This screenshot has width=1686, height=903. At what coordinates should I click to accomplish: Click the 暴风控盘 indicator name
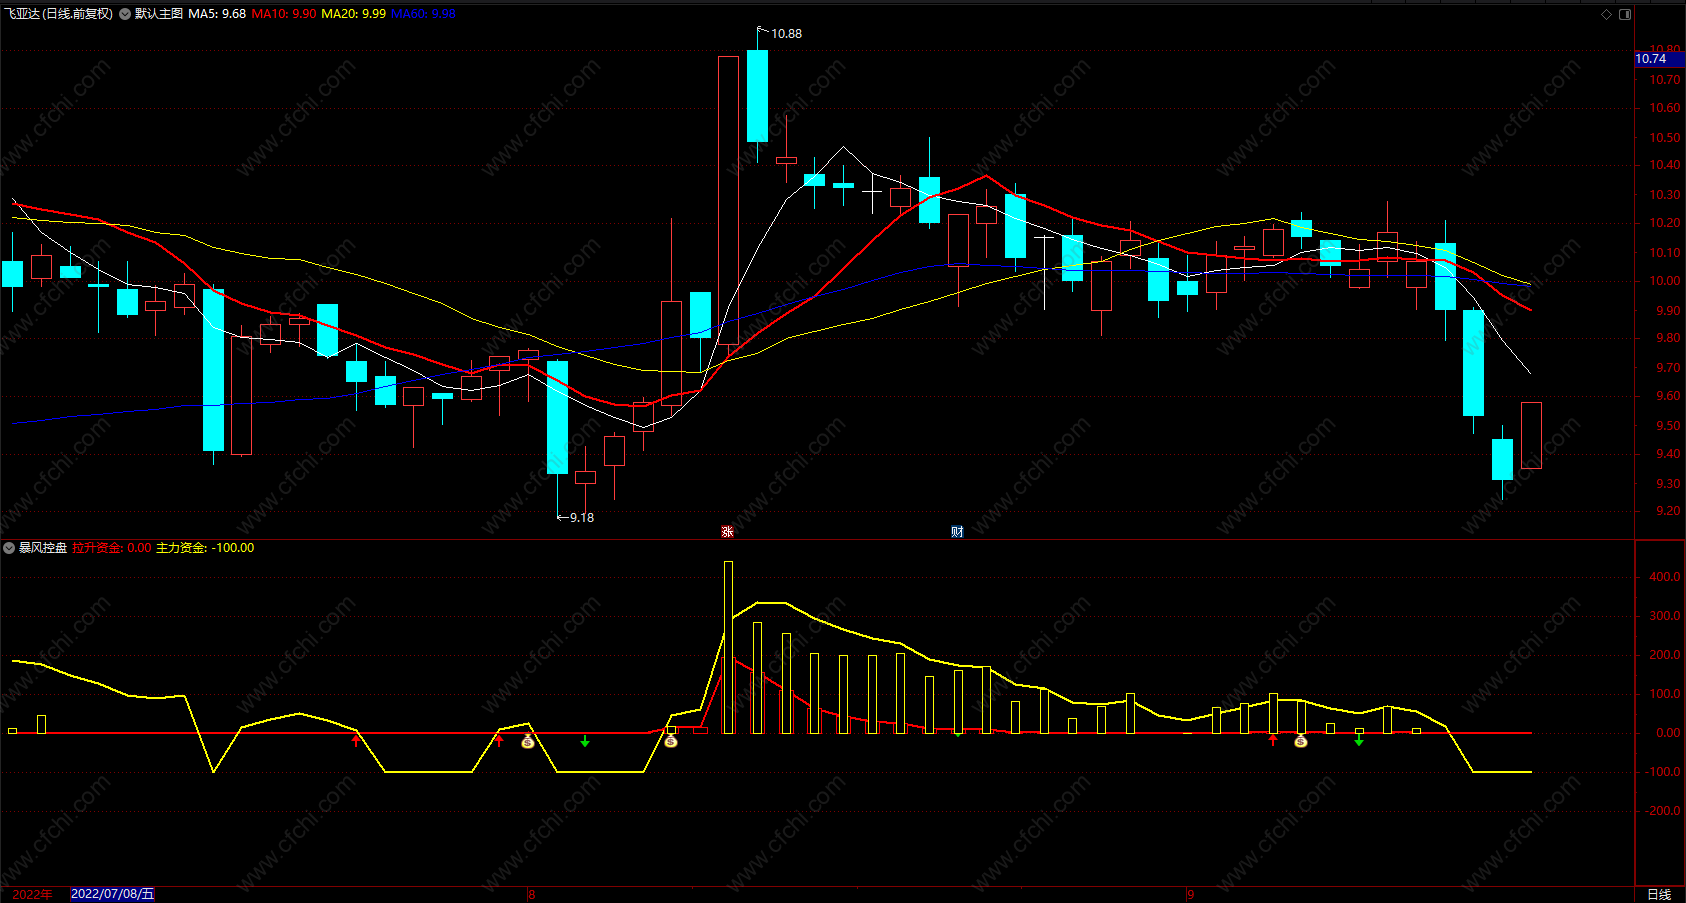tap(43, 548)
